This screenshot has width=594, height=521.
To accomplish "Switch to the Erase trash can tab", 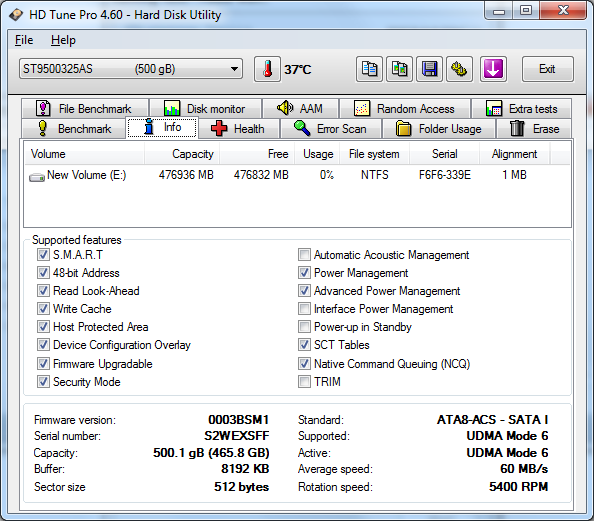I will [x=534, y=129].
